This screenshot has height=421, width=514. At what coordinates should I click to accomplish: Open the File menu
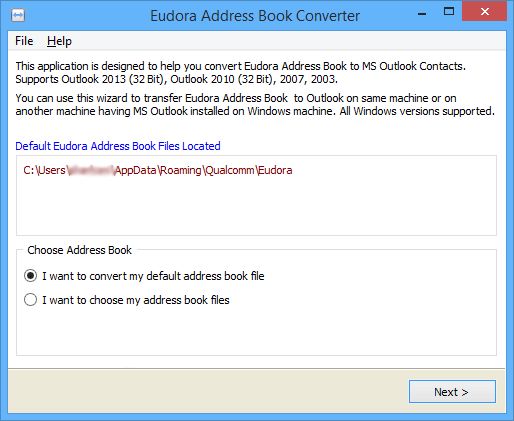click(24, 41)
